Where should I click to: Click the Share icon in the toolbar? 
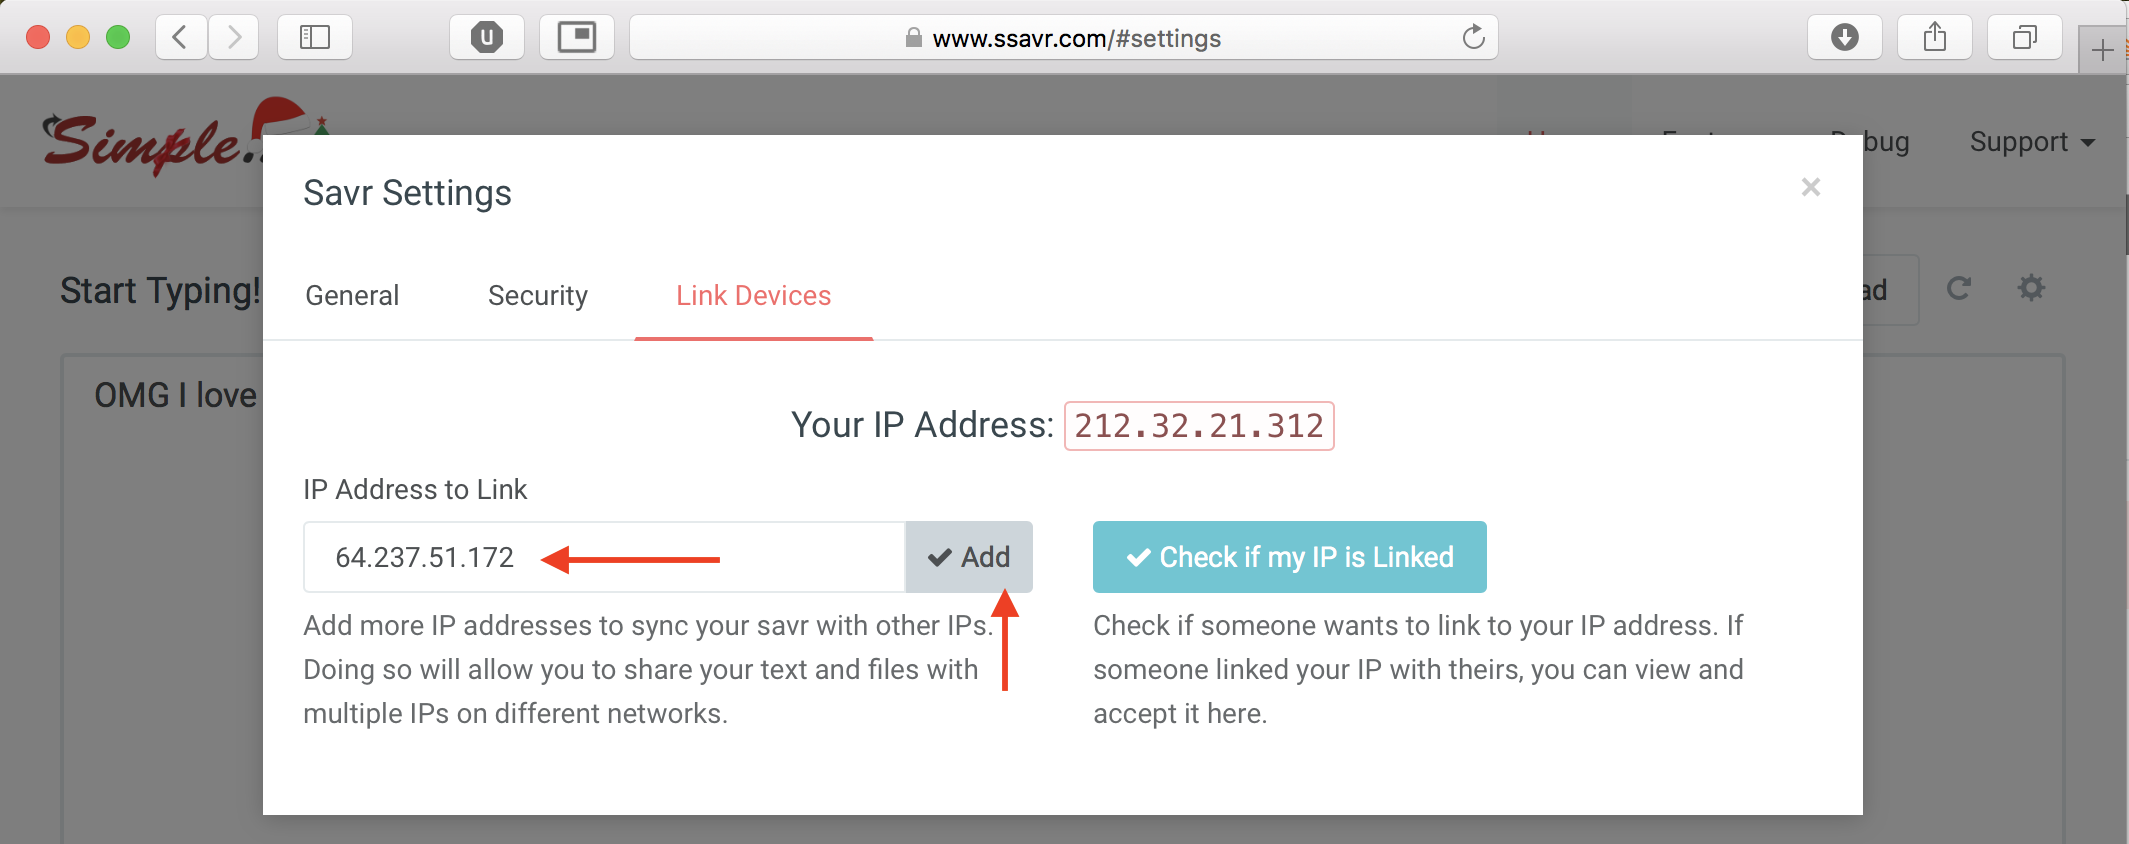1935,38
